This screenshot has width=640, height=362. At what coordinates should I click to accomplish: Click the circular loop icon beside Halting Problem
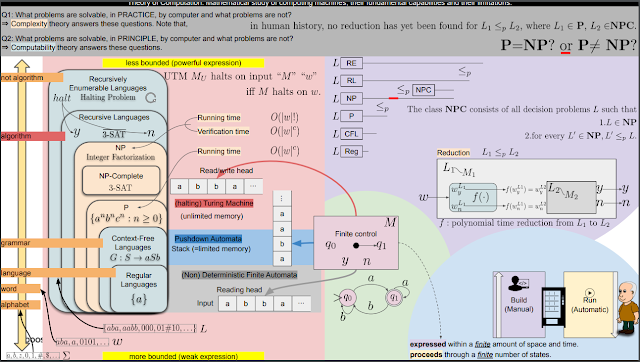[x=151, y=98]
